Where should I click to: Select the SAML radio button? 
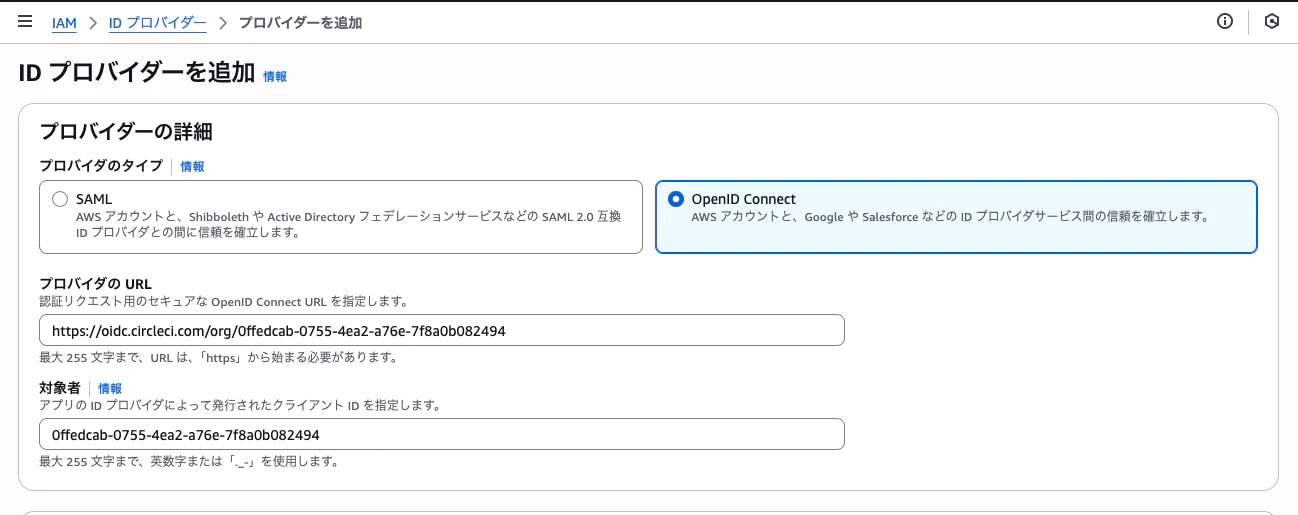tap(60, 199)
